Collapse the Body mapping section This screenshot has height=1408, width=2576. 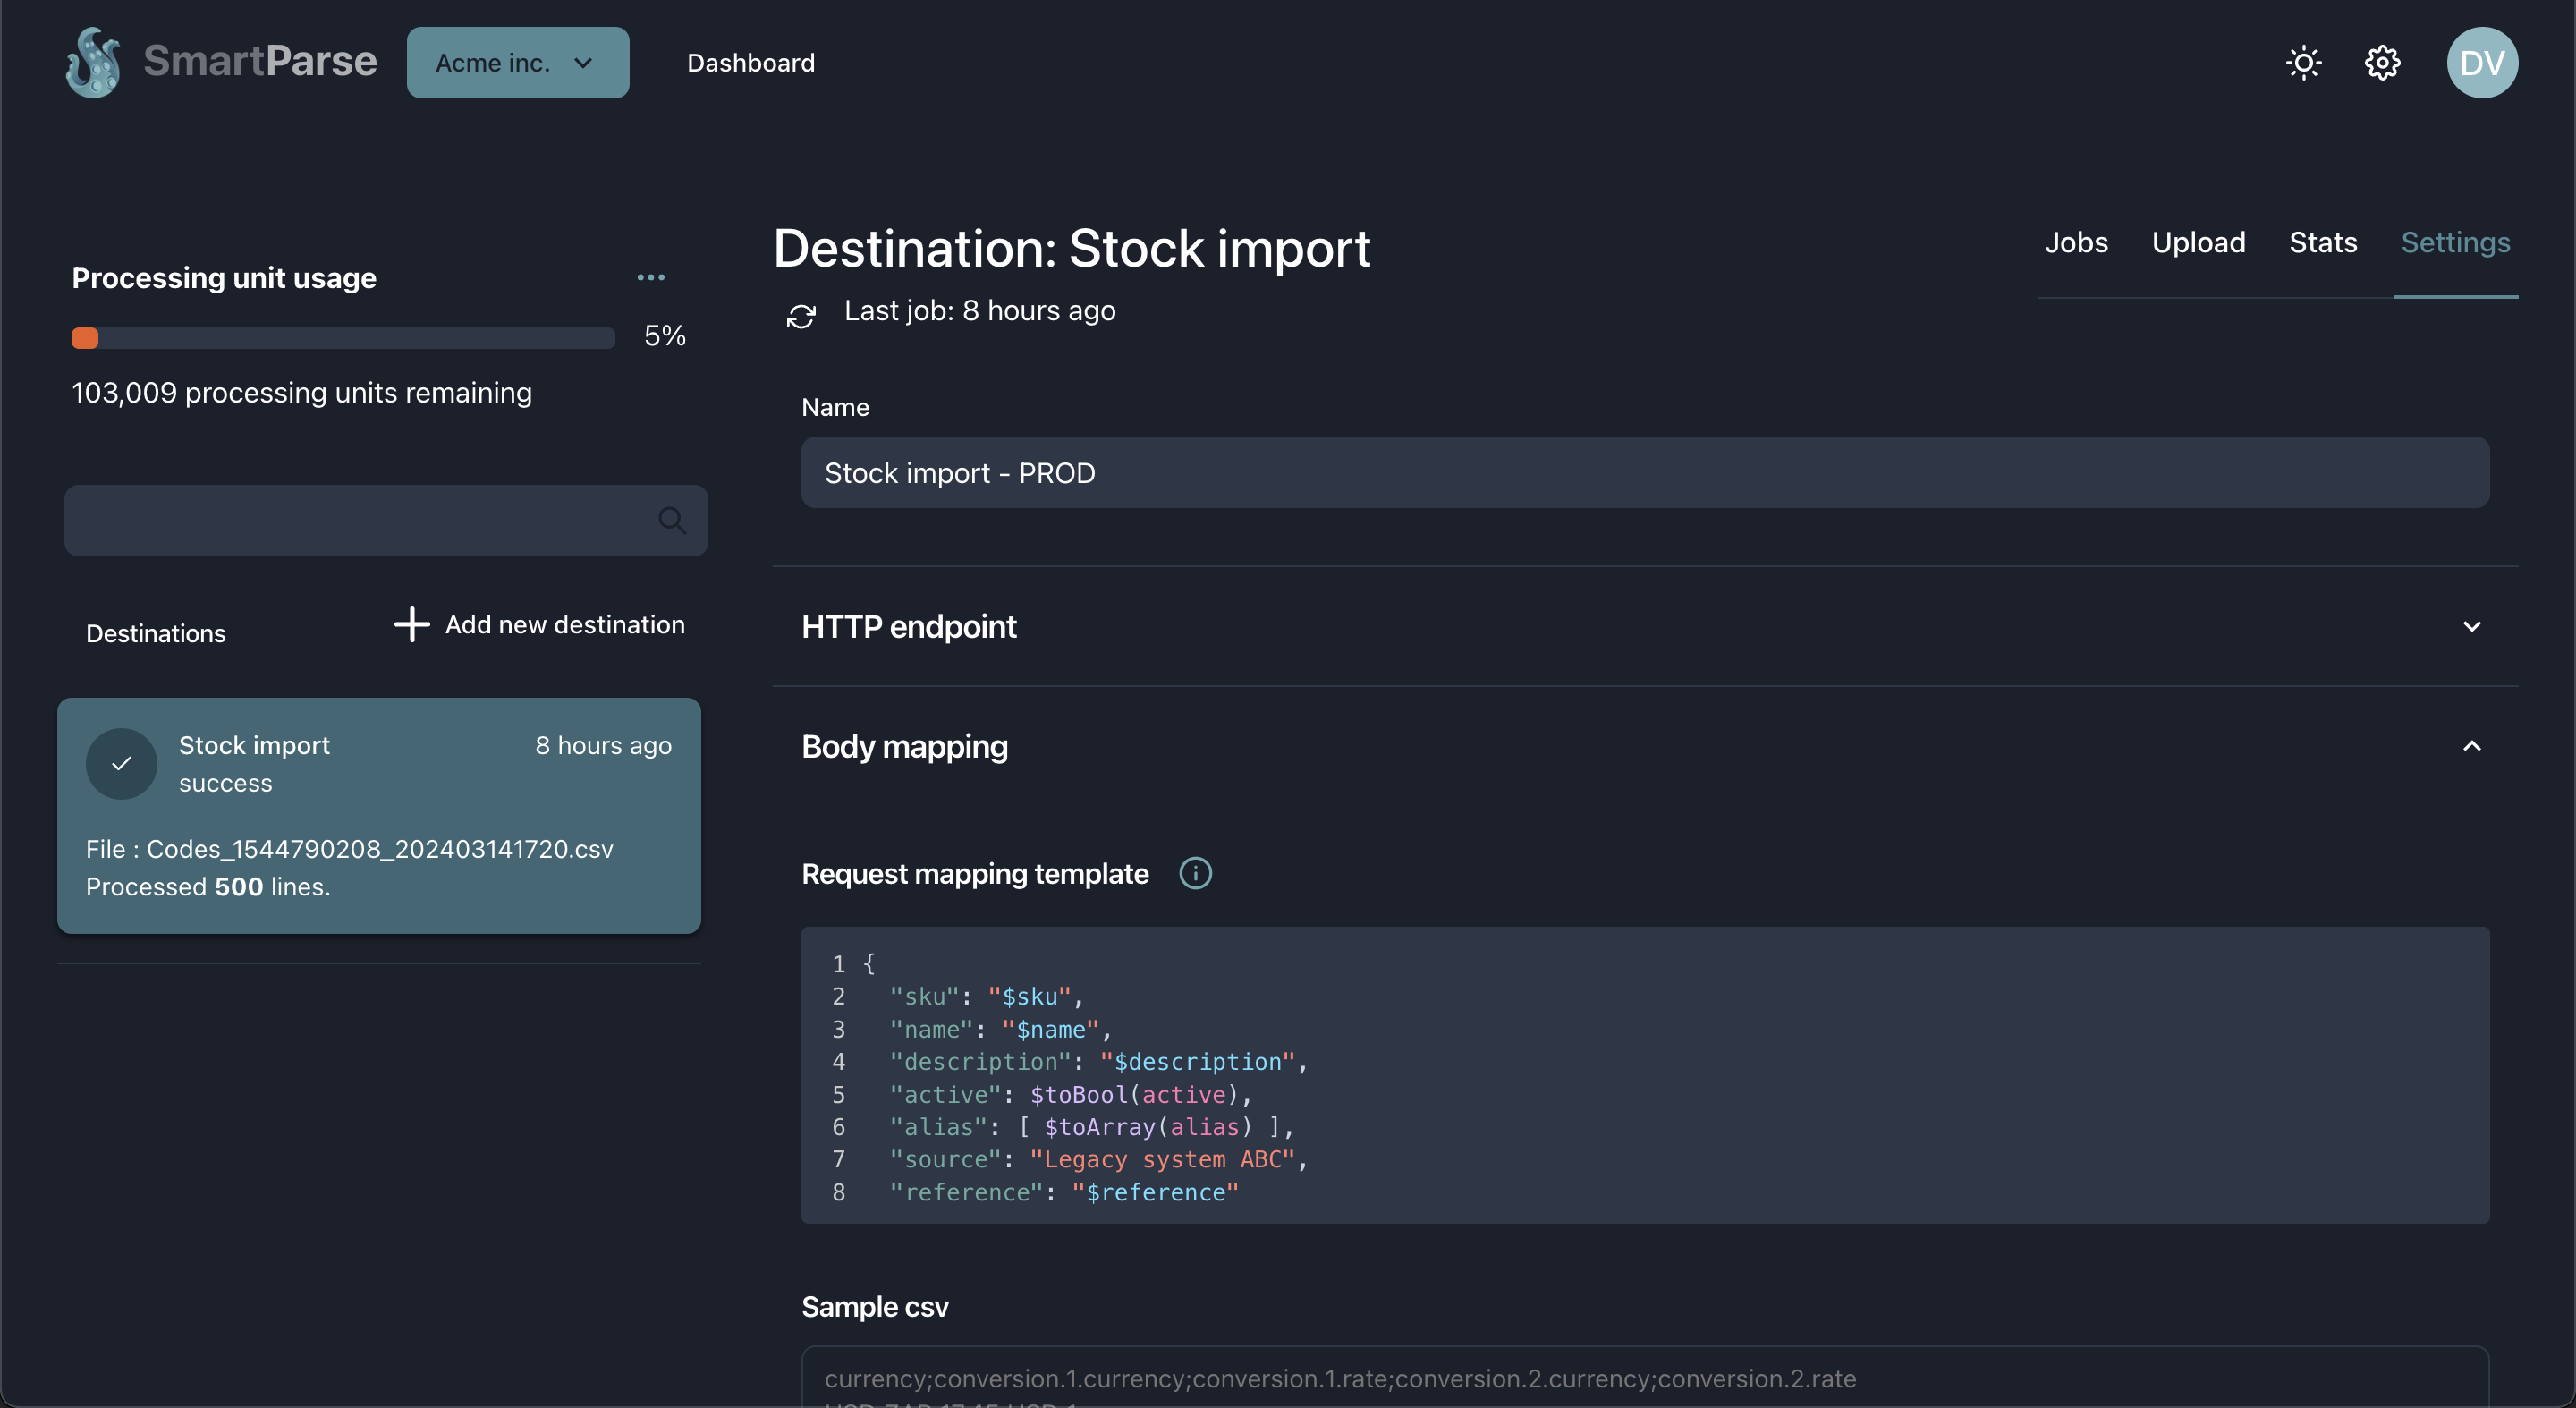(2471, 746)
